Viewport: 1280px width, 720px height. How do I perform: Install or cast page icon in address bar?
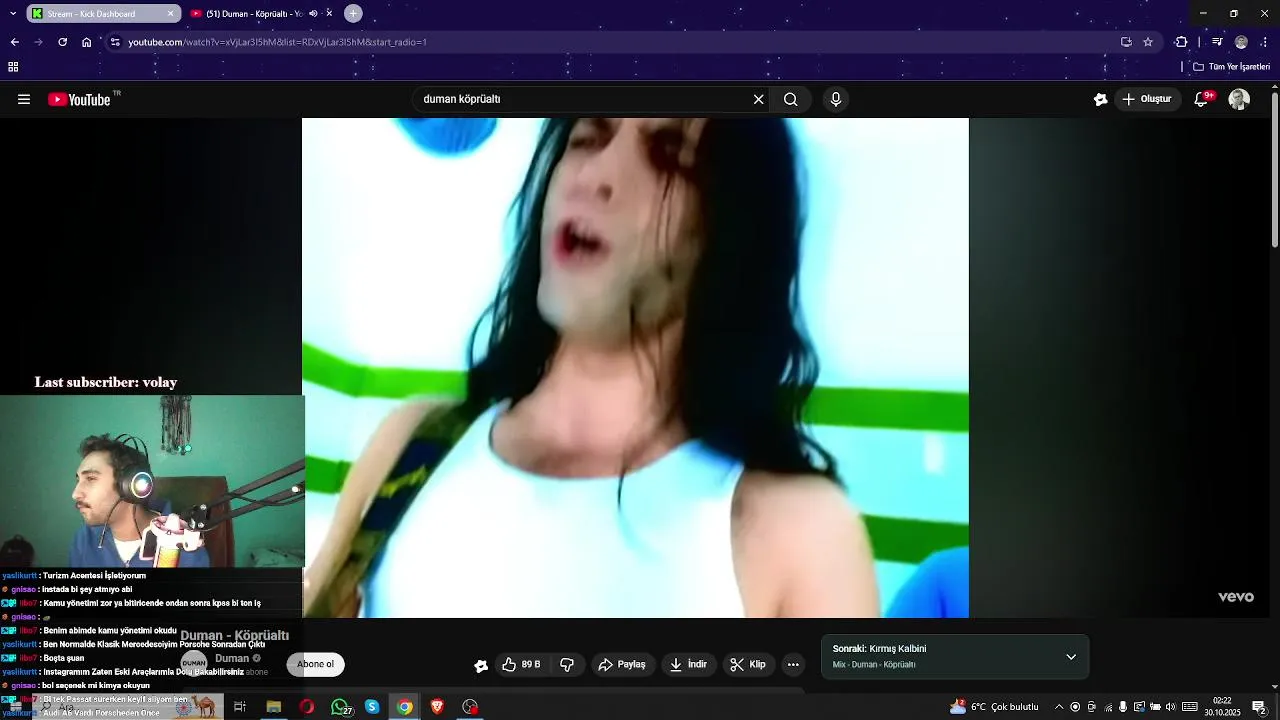[1126, 42]
